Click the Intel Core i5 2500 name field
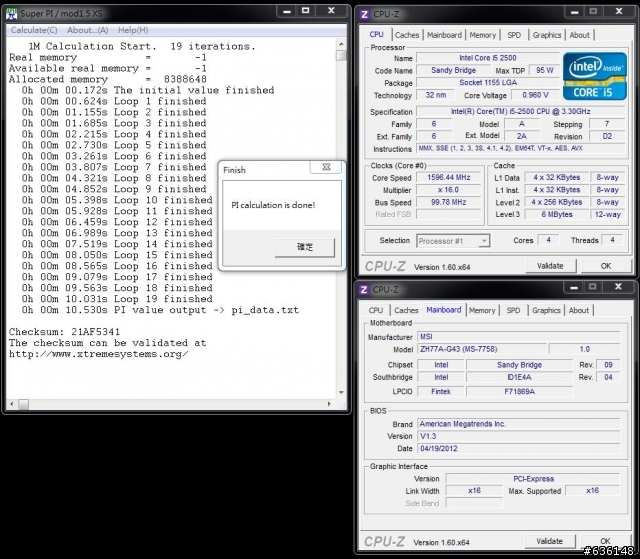Viewport: 640px width, 559px height. pyautogui.click(x=487, y=58)
